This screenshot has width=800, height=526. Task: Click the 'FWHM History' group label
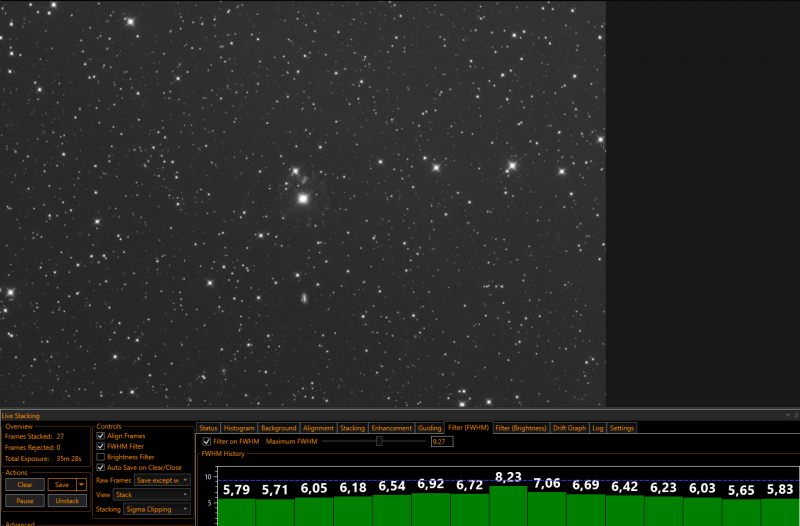tap(223, 454)
